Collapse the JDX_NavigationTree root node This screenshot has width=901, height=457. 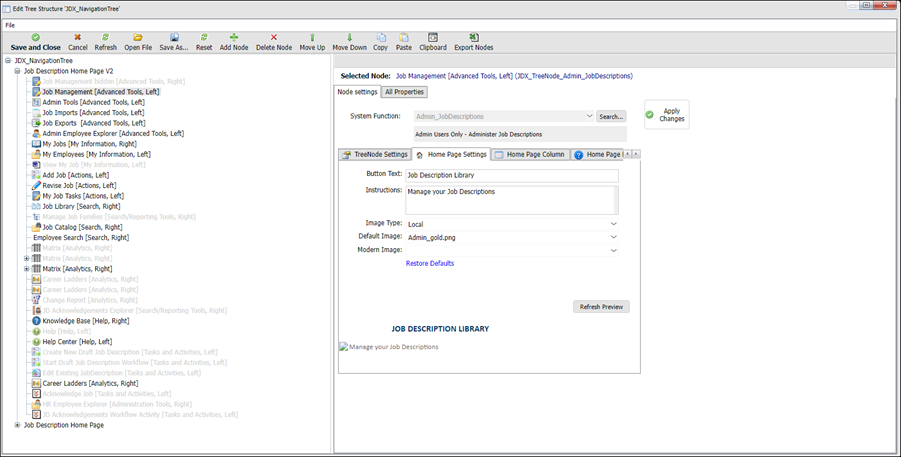[8, 60]
